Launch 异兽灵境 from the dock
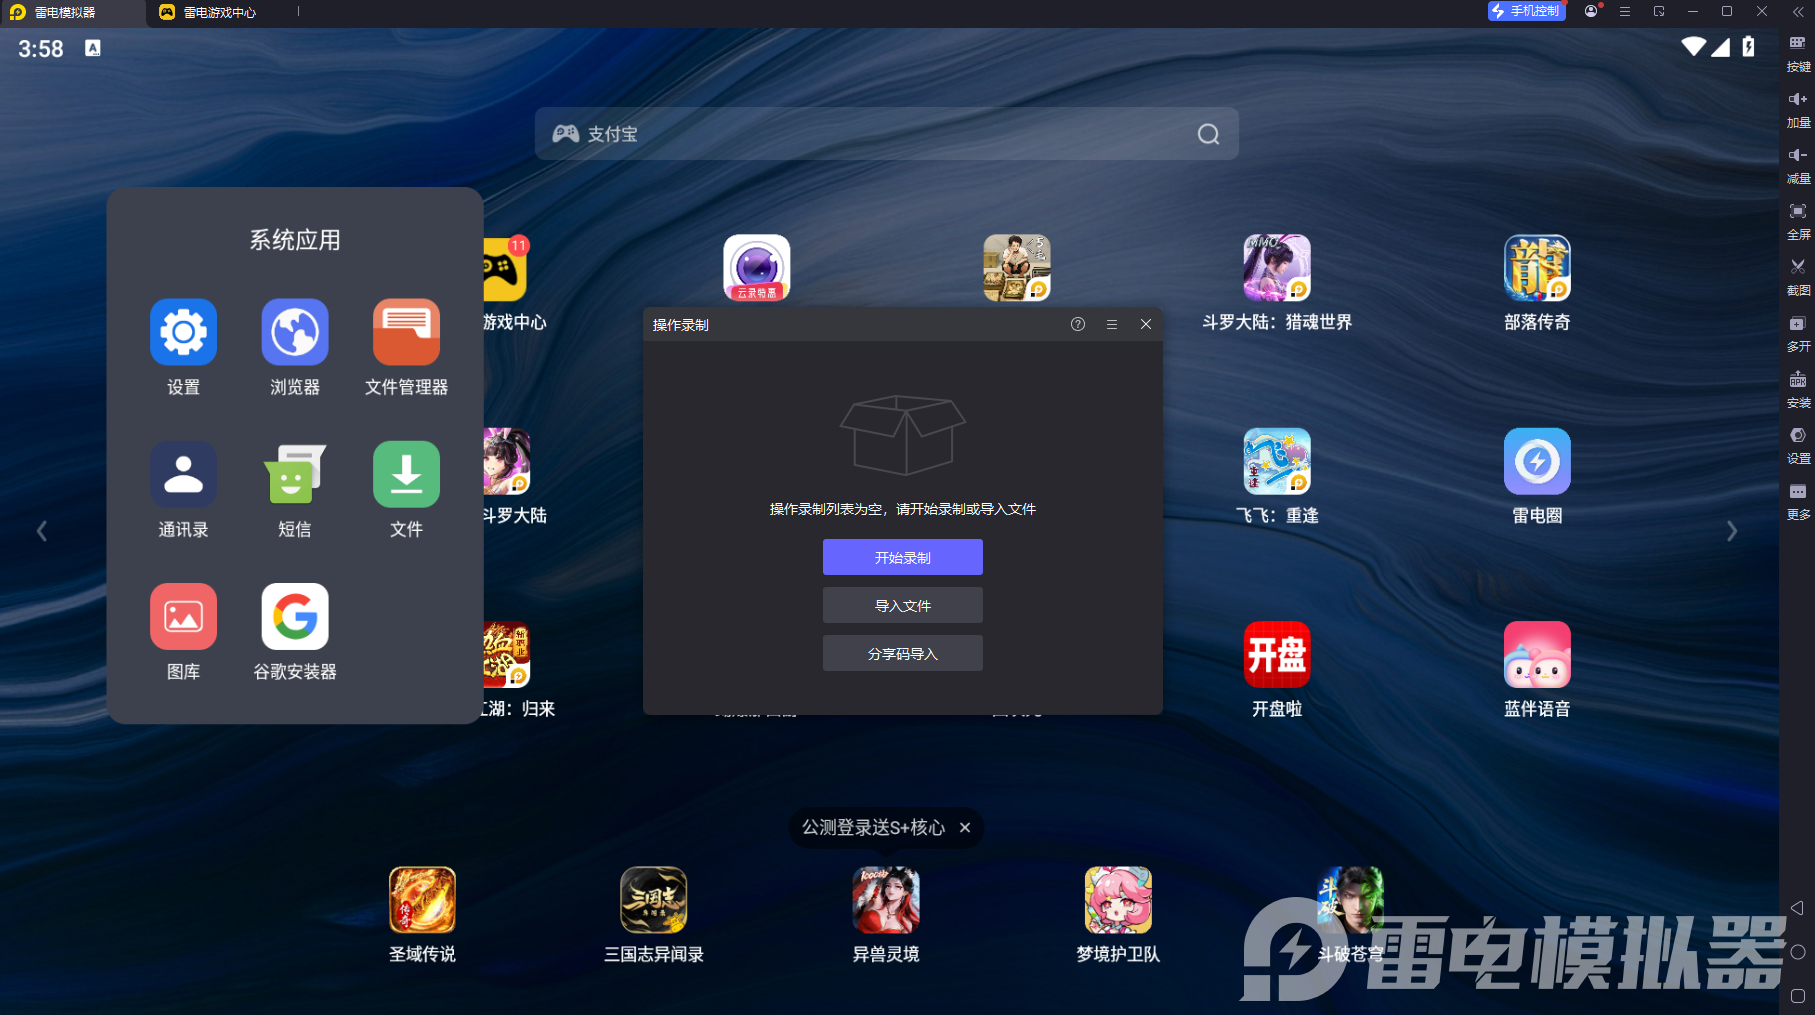Screen dimensions: 1815x1015 [886, 900]
